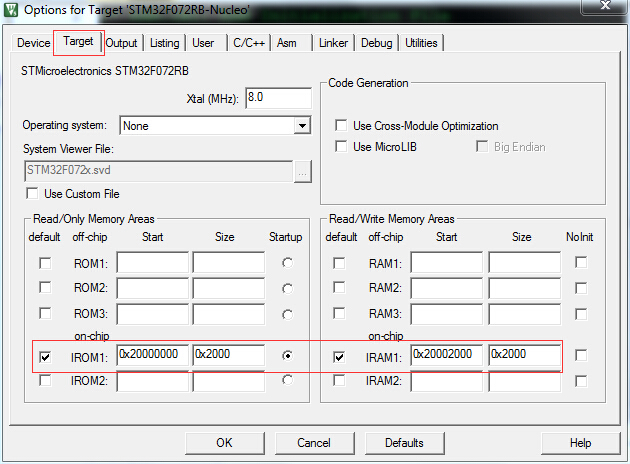Screen dimensions: 630x464
Task: Enable NoInit for IRAM1
Action: (x=581, y=355)
